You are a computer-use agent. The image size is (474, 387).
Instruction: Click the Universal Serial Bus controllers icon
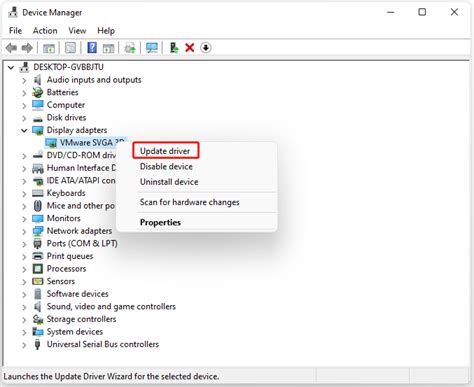point(38,344)
